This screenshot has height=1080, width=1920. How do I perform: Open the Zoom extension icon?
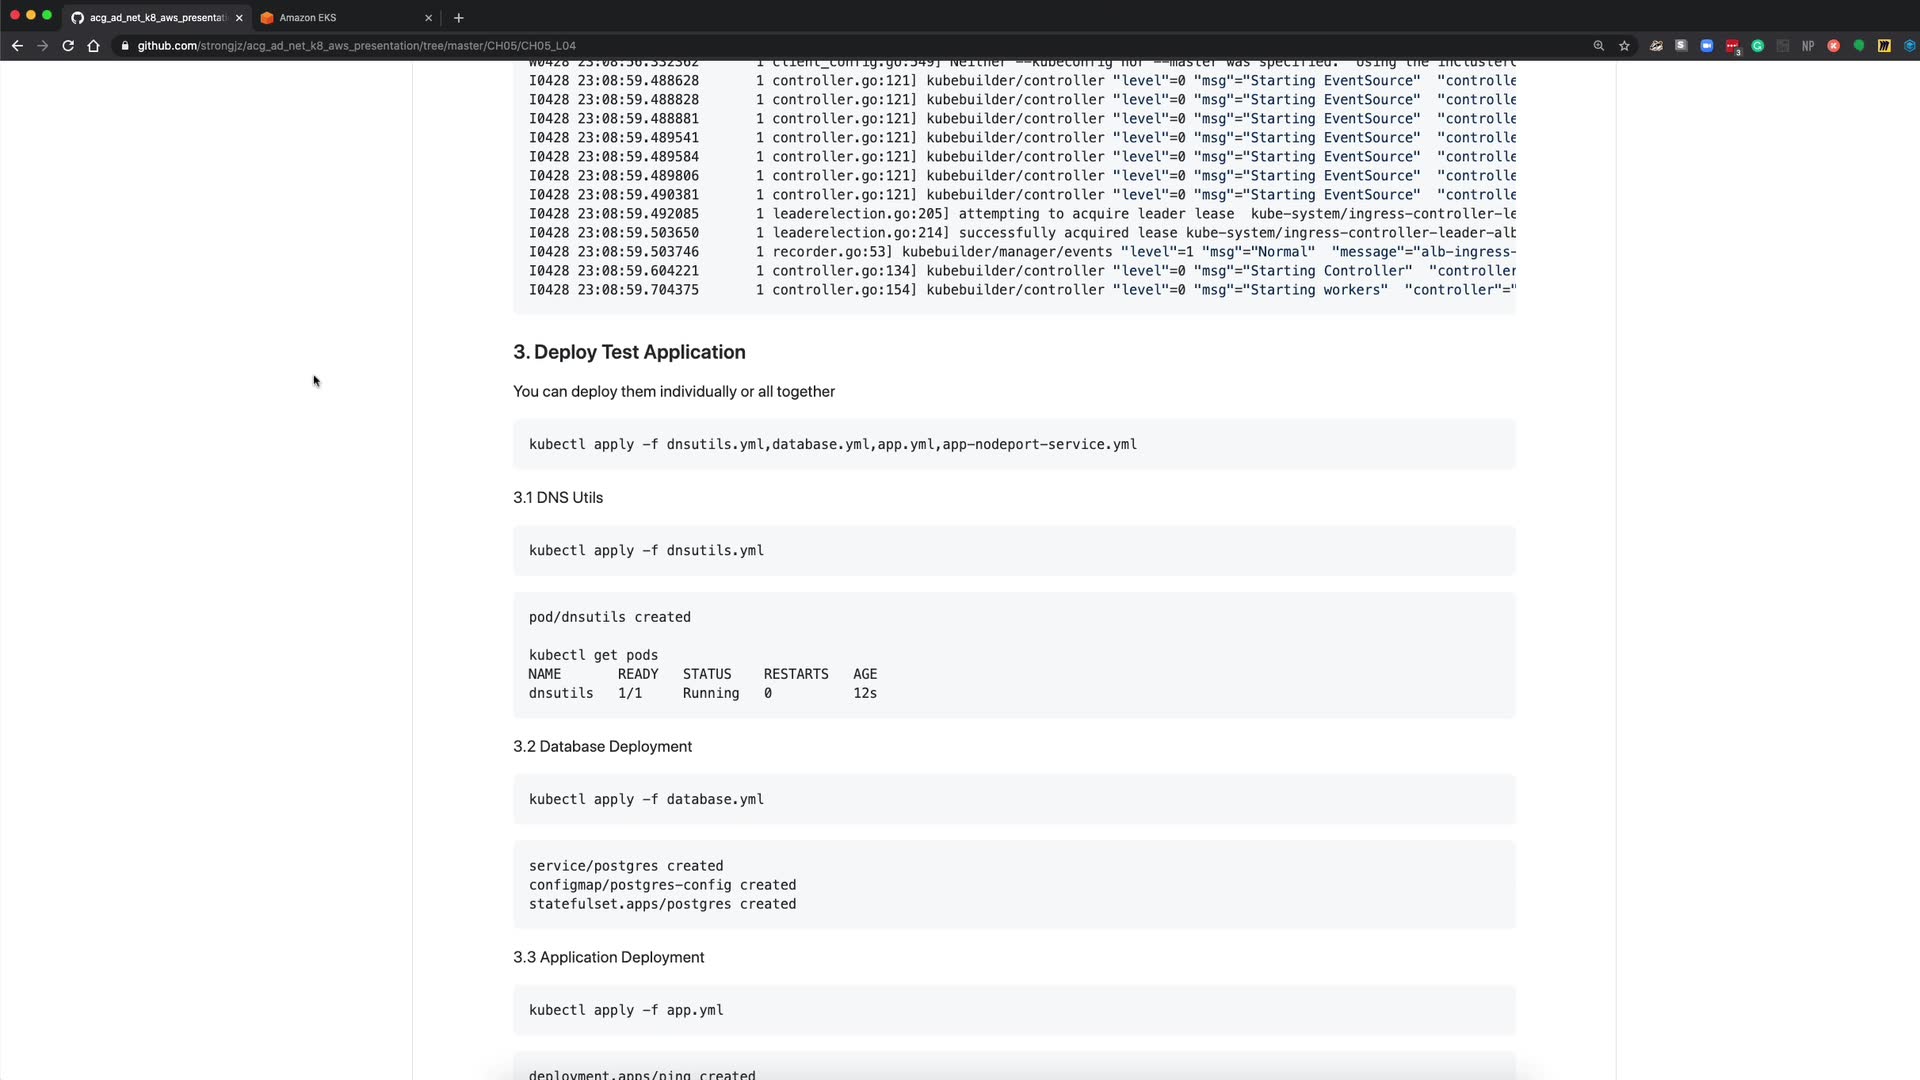[1706, 46]
